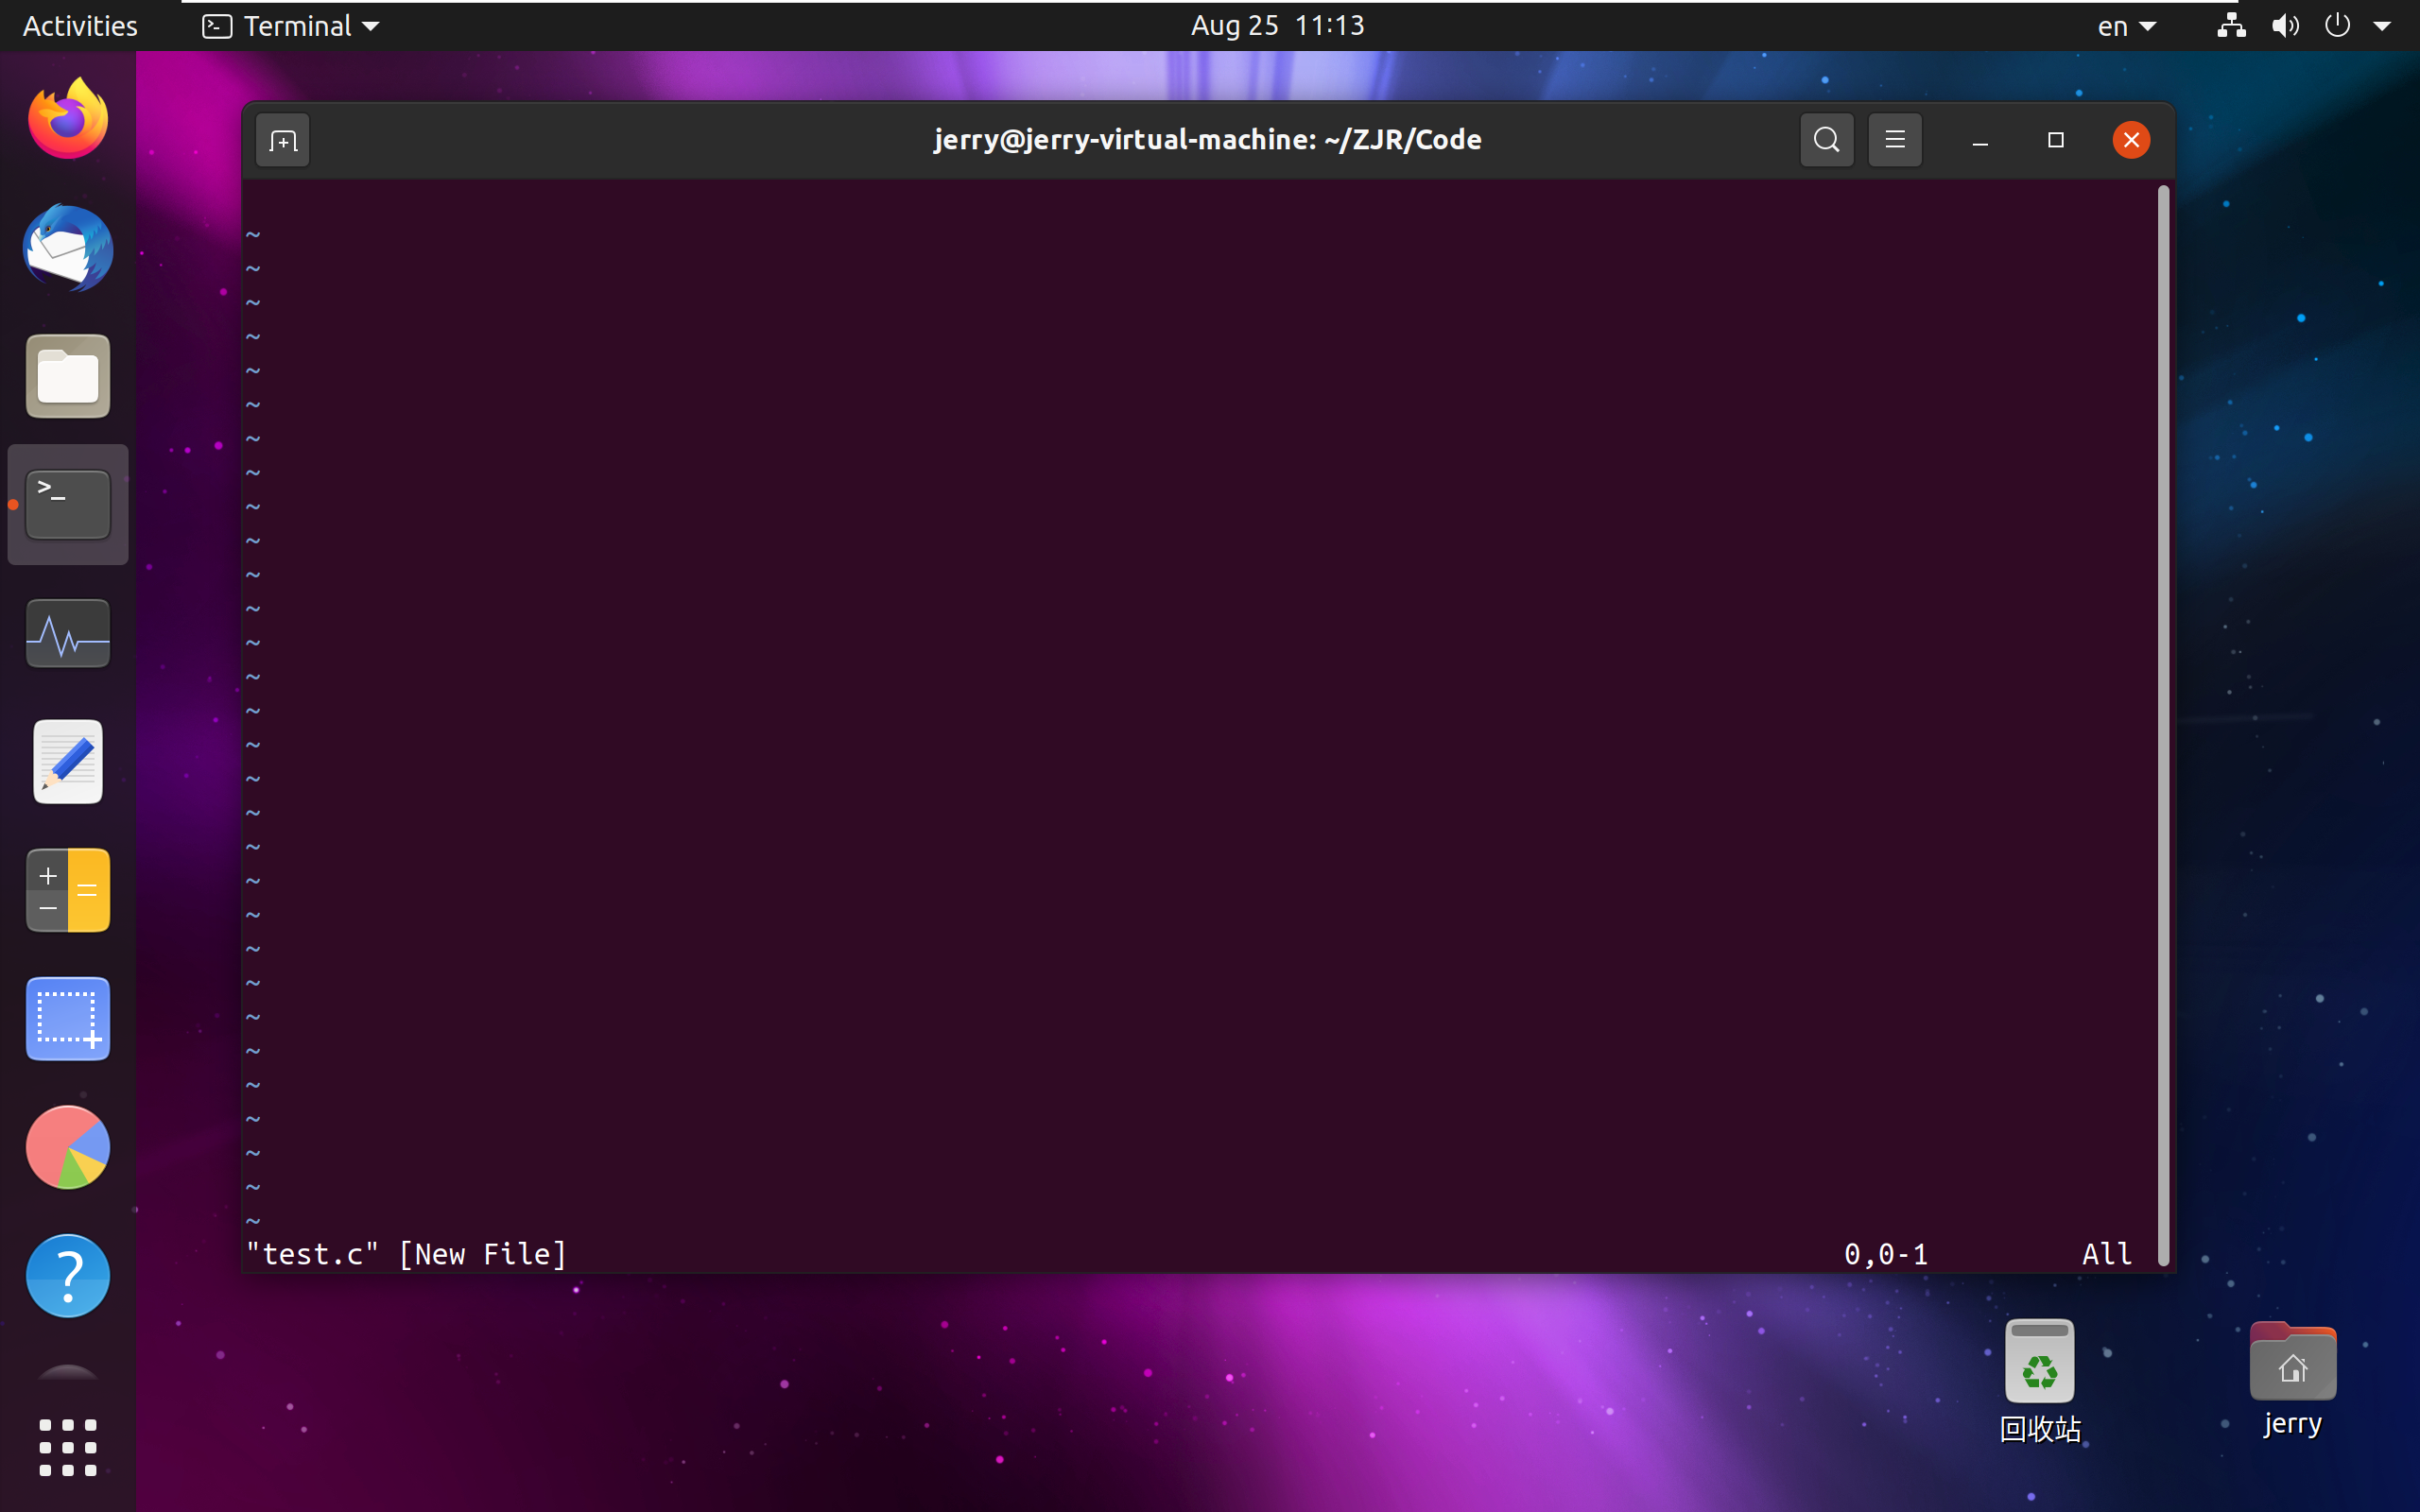
Task: Open the terminal hamburger menu
Action: (x=1894, y=140)
